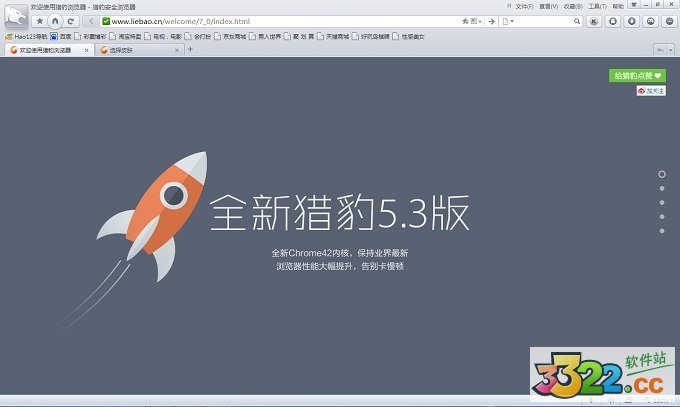Open downloads with the down-arrow toolbar button
The width and height of the screenshot is (680, 407).
[632, 21]
